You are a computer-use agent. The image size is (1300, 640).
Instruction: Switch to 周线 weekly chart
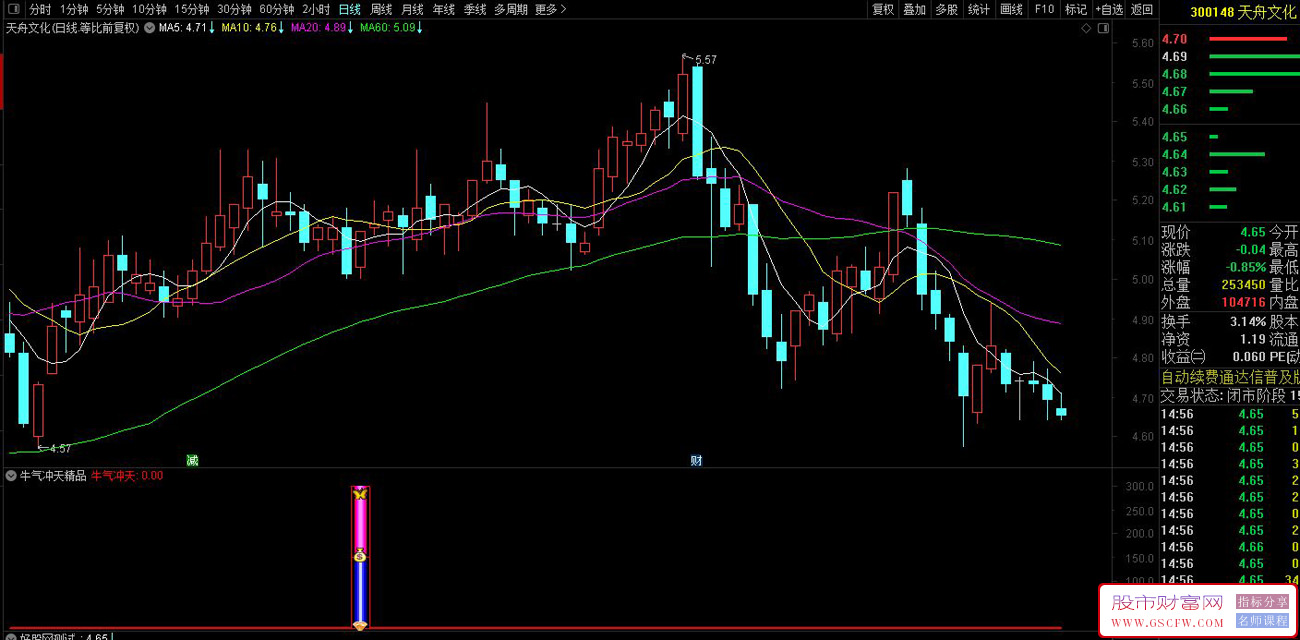381,9
